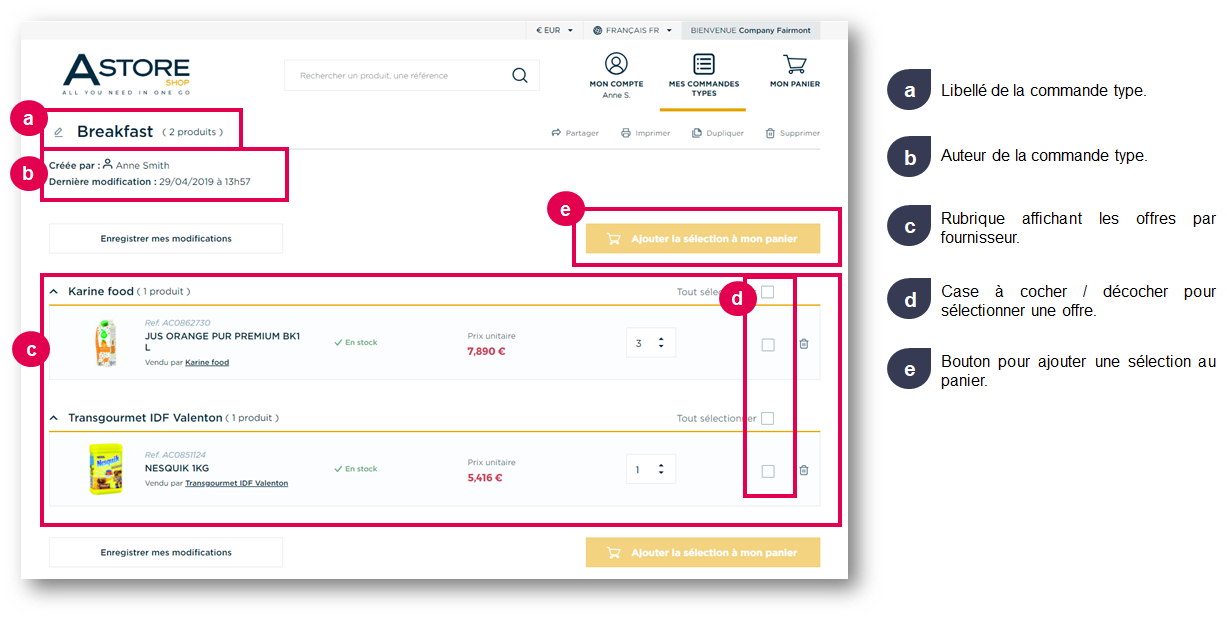The image size is (1227, 621).
Task: Click the search magnifier icon
Action: (519, 75)
